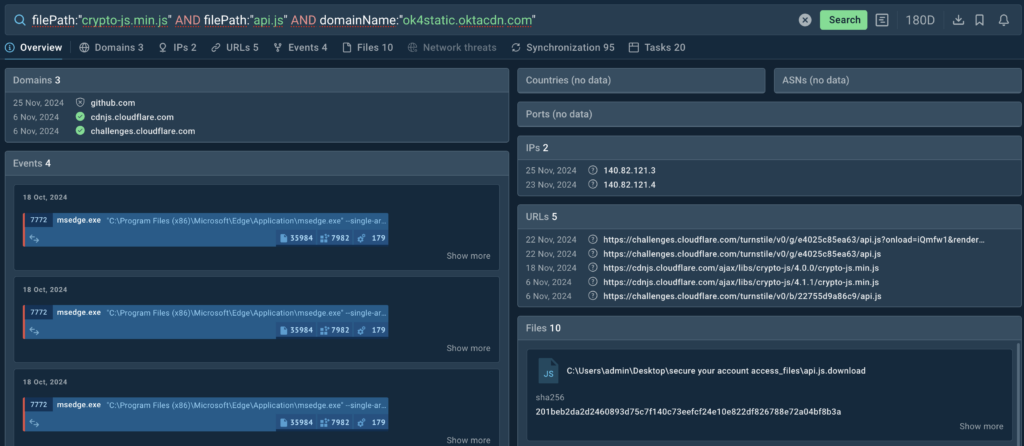
Task: Click the question icon beside IP 140.82.121.3
Action: point(593,170)
